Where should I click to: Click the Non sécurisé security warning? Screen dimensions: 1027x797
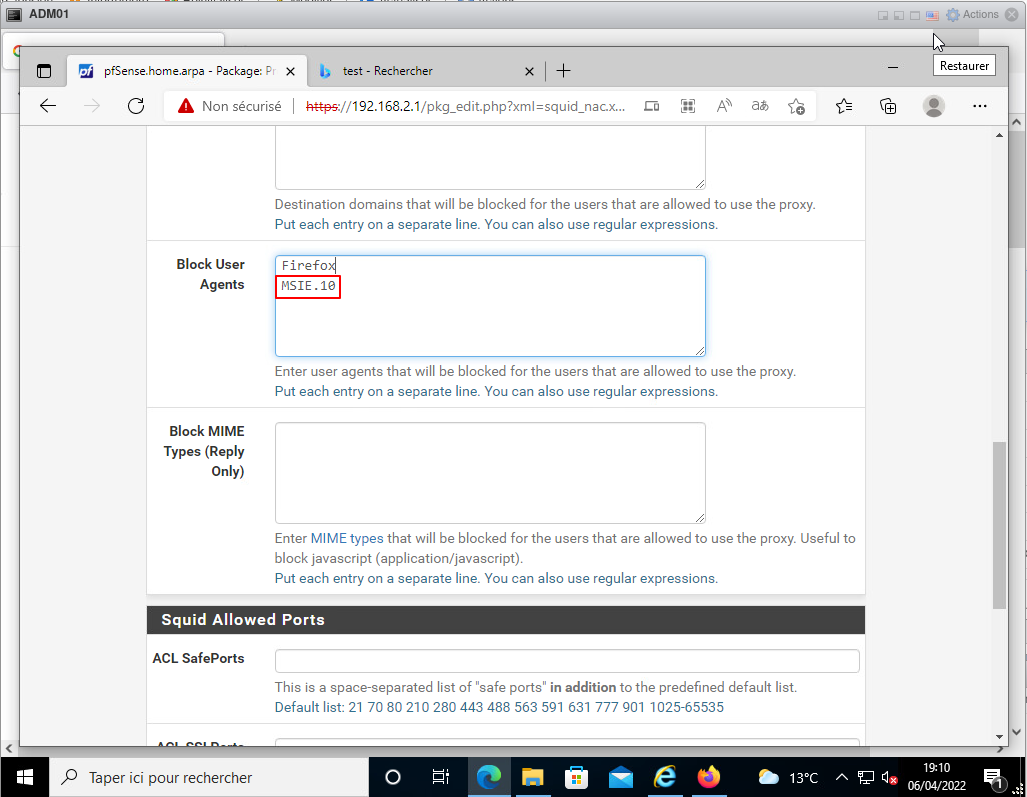(230, 106)
